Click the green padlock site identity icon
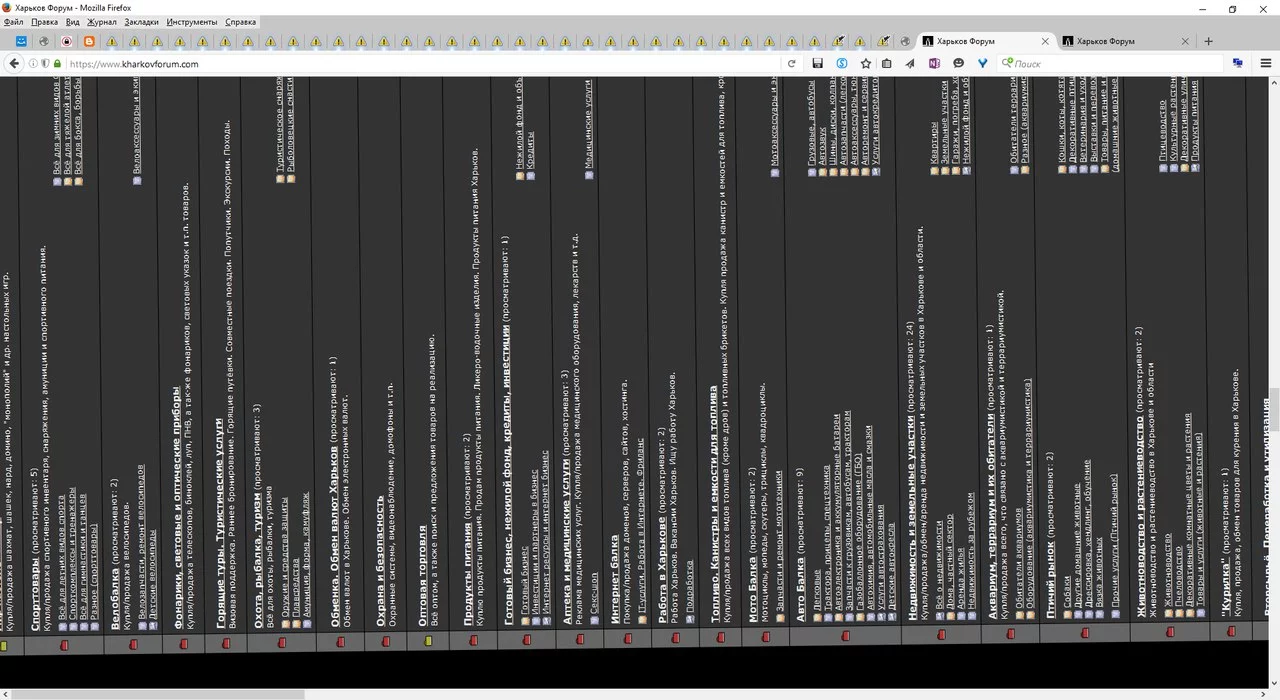 click(x=57, y=63)
